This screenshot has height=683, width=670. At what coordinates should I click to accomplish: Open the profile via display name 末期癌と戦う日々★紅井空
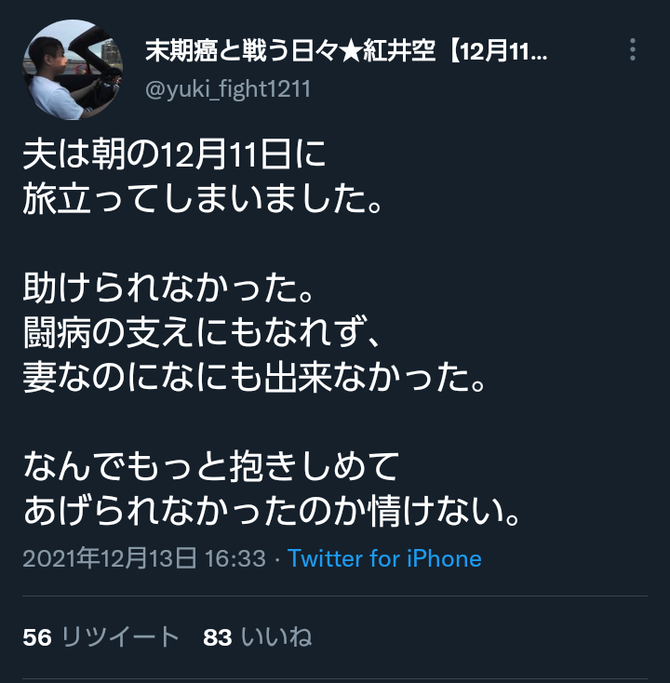click(x=290, y=51)
